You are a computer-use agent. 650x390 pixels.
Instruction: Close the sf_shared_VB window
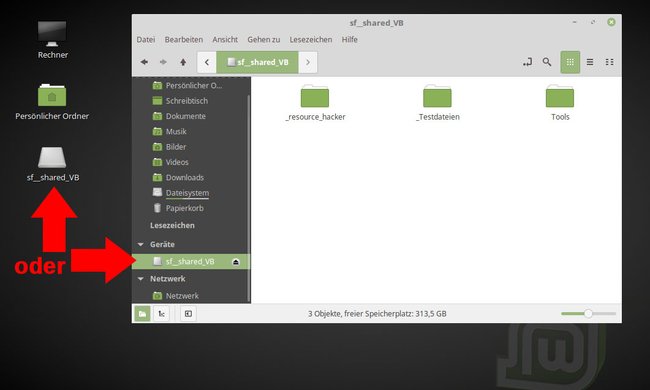(x=611, y=22)
